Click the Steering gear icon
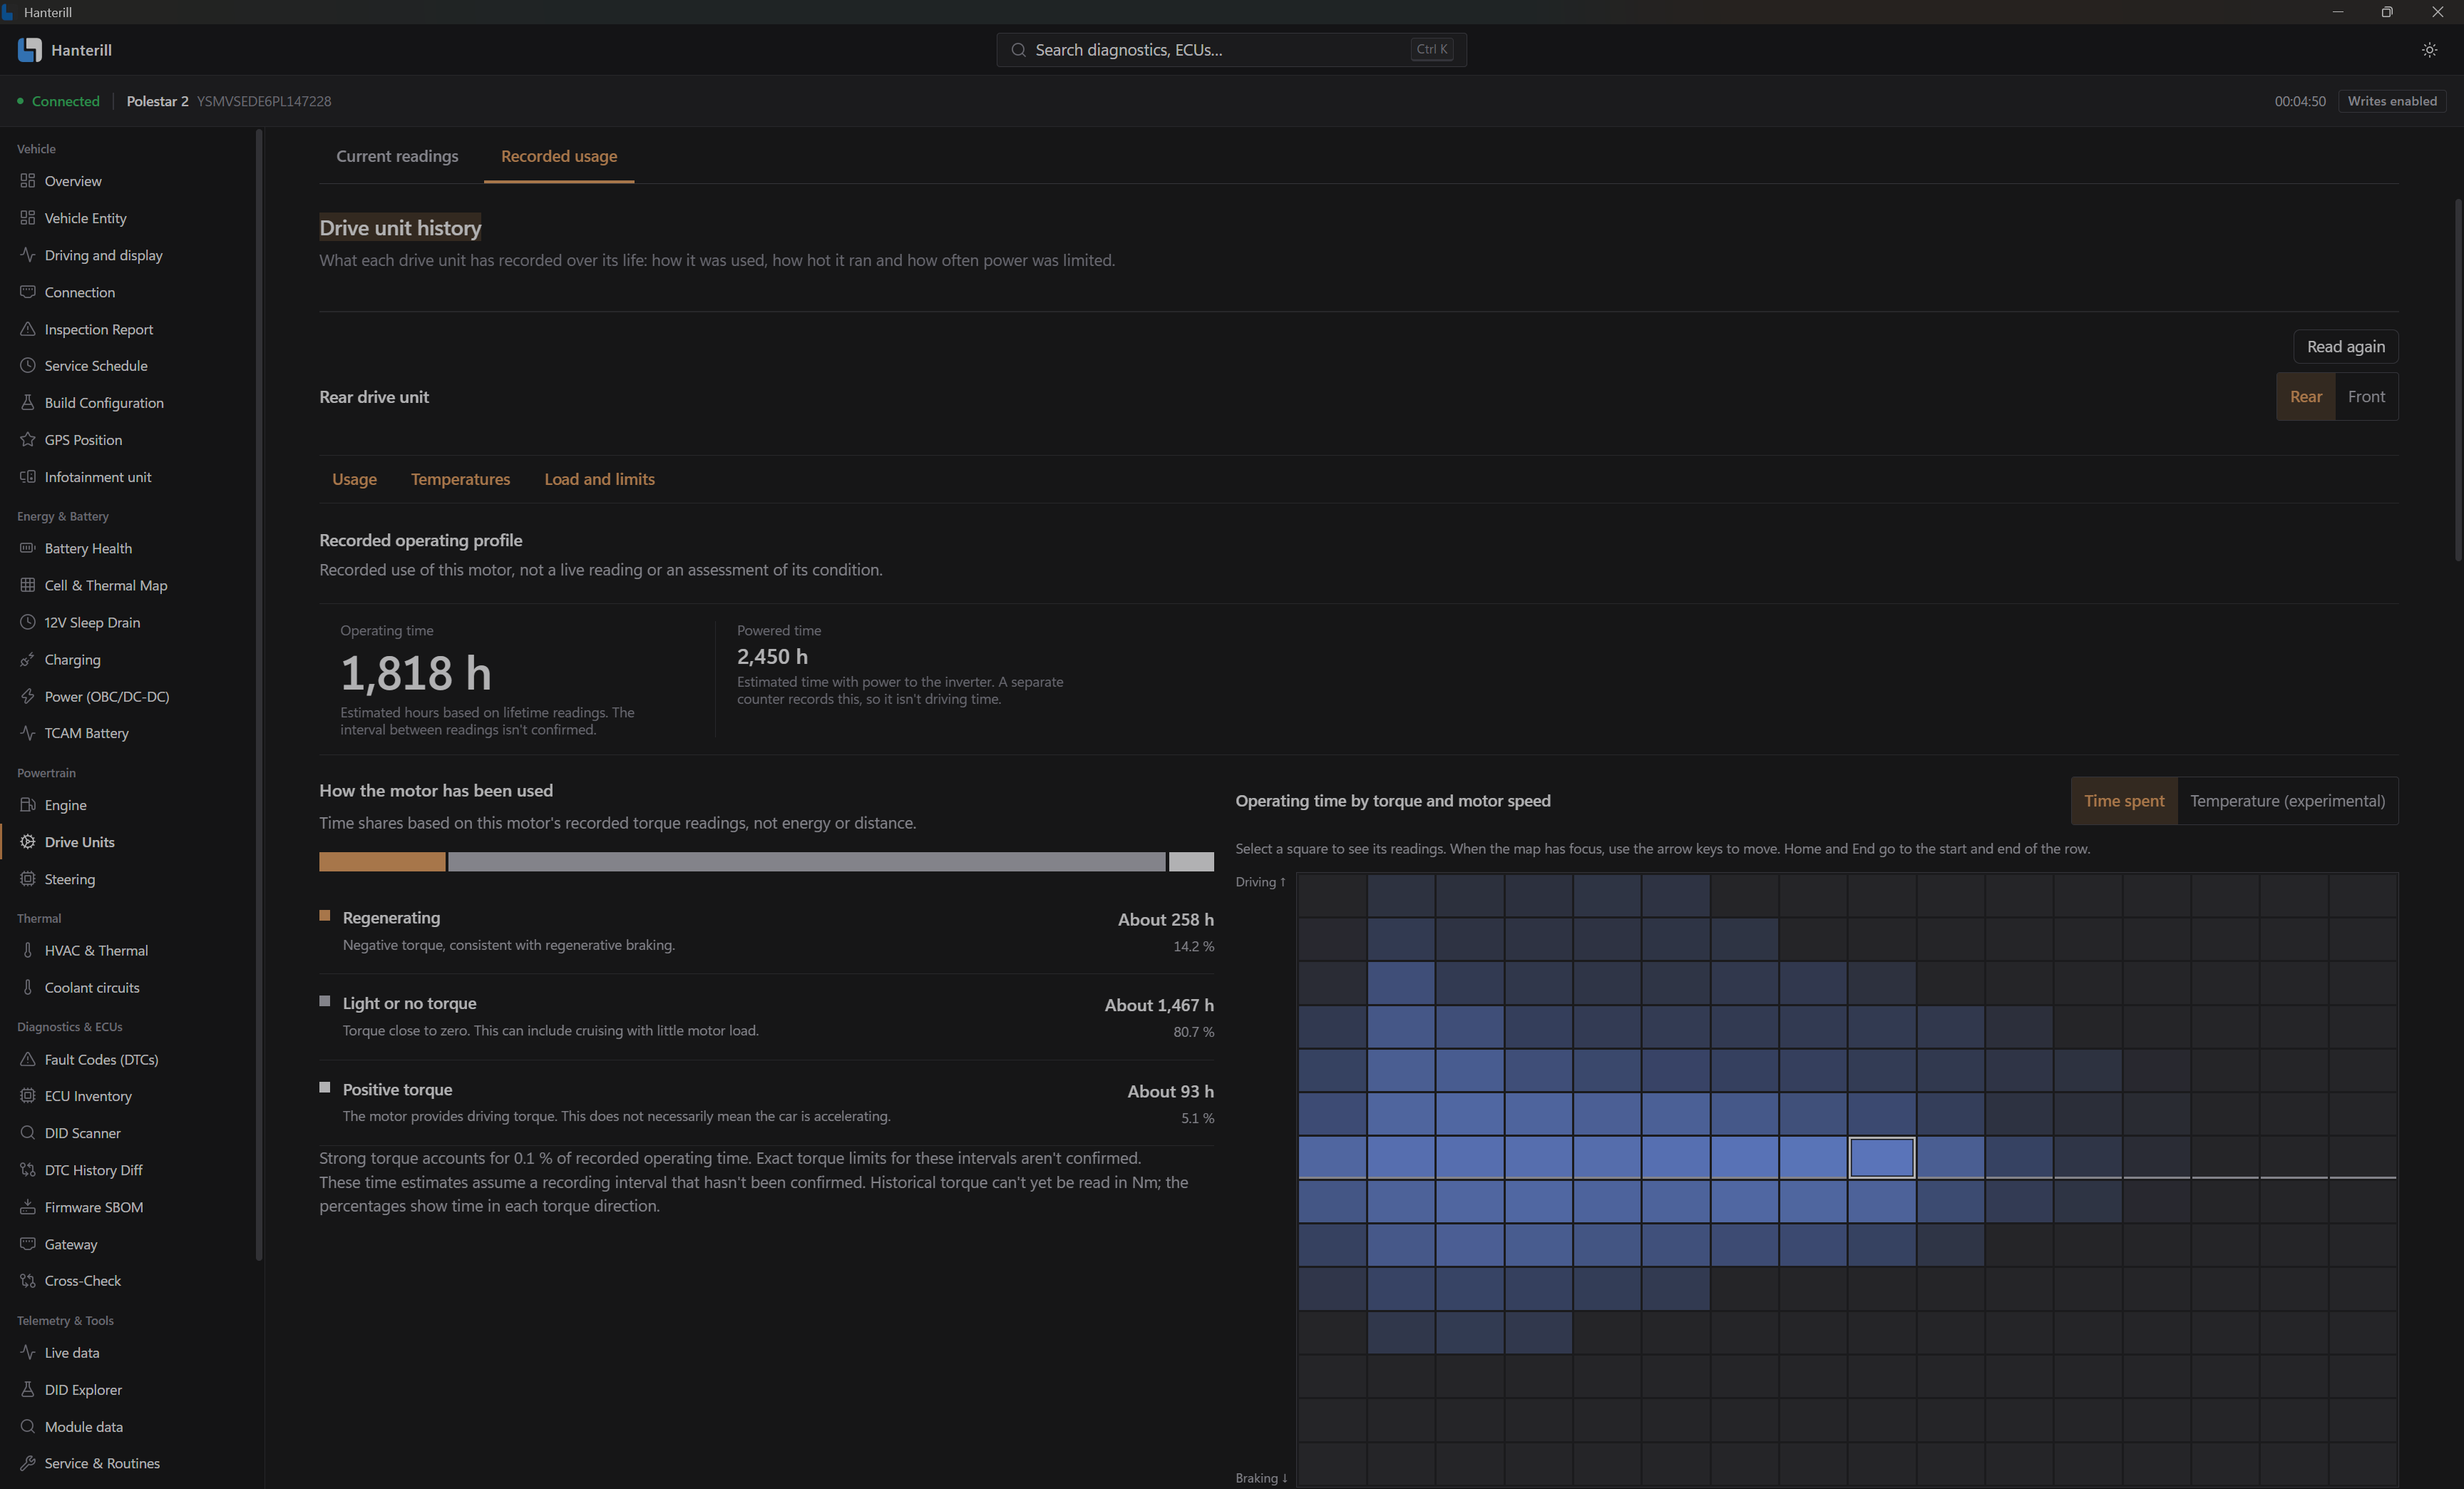 click(28, 879)
